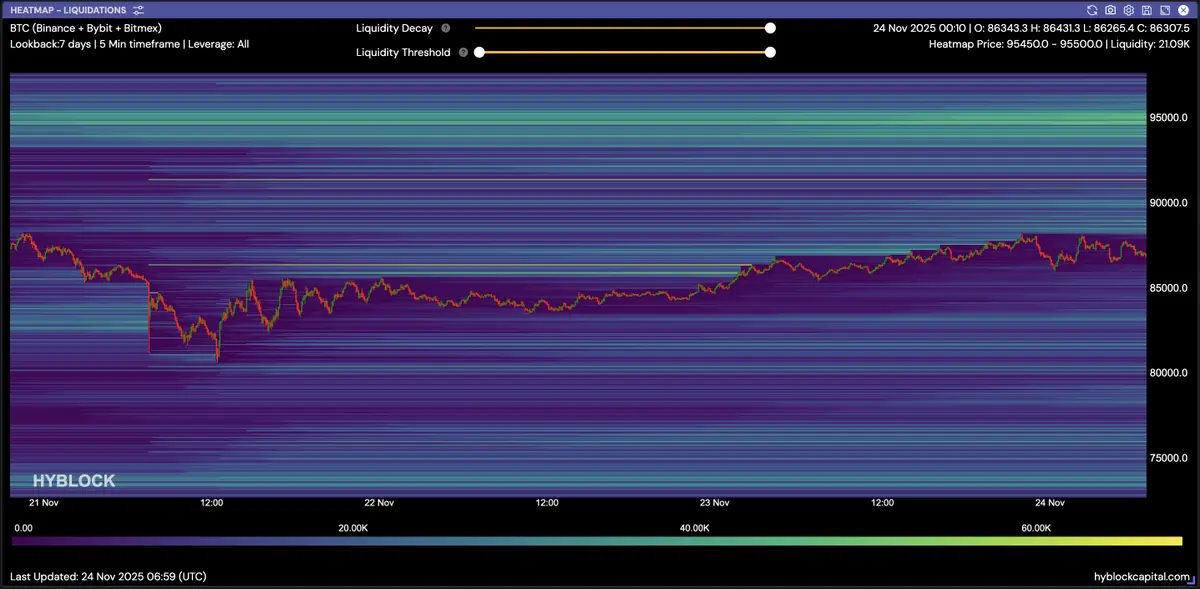Click the HEATMAP - LIQUIDATIONS title text
Image resolution: width=1200 pixels, height=589 pixels.
(x=68, y=10)
